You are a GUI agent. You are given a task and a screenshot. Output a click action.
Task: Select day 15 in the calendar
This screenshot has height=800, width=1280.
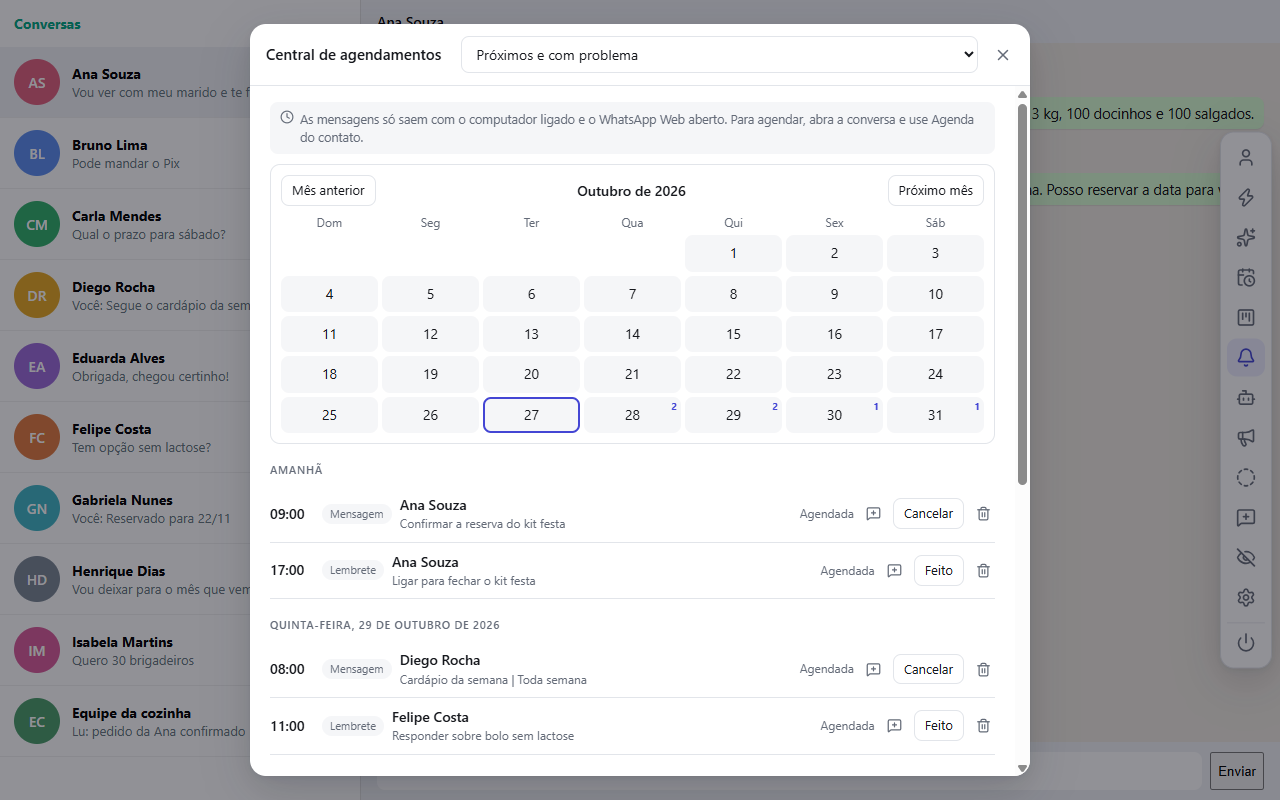733,334
